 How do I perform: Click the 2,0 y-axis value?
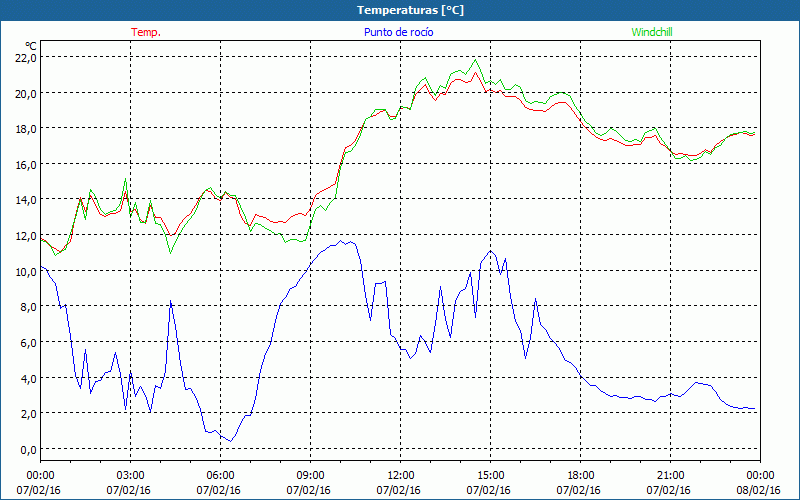coord(29,414)
